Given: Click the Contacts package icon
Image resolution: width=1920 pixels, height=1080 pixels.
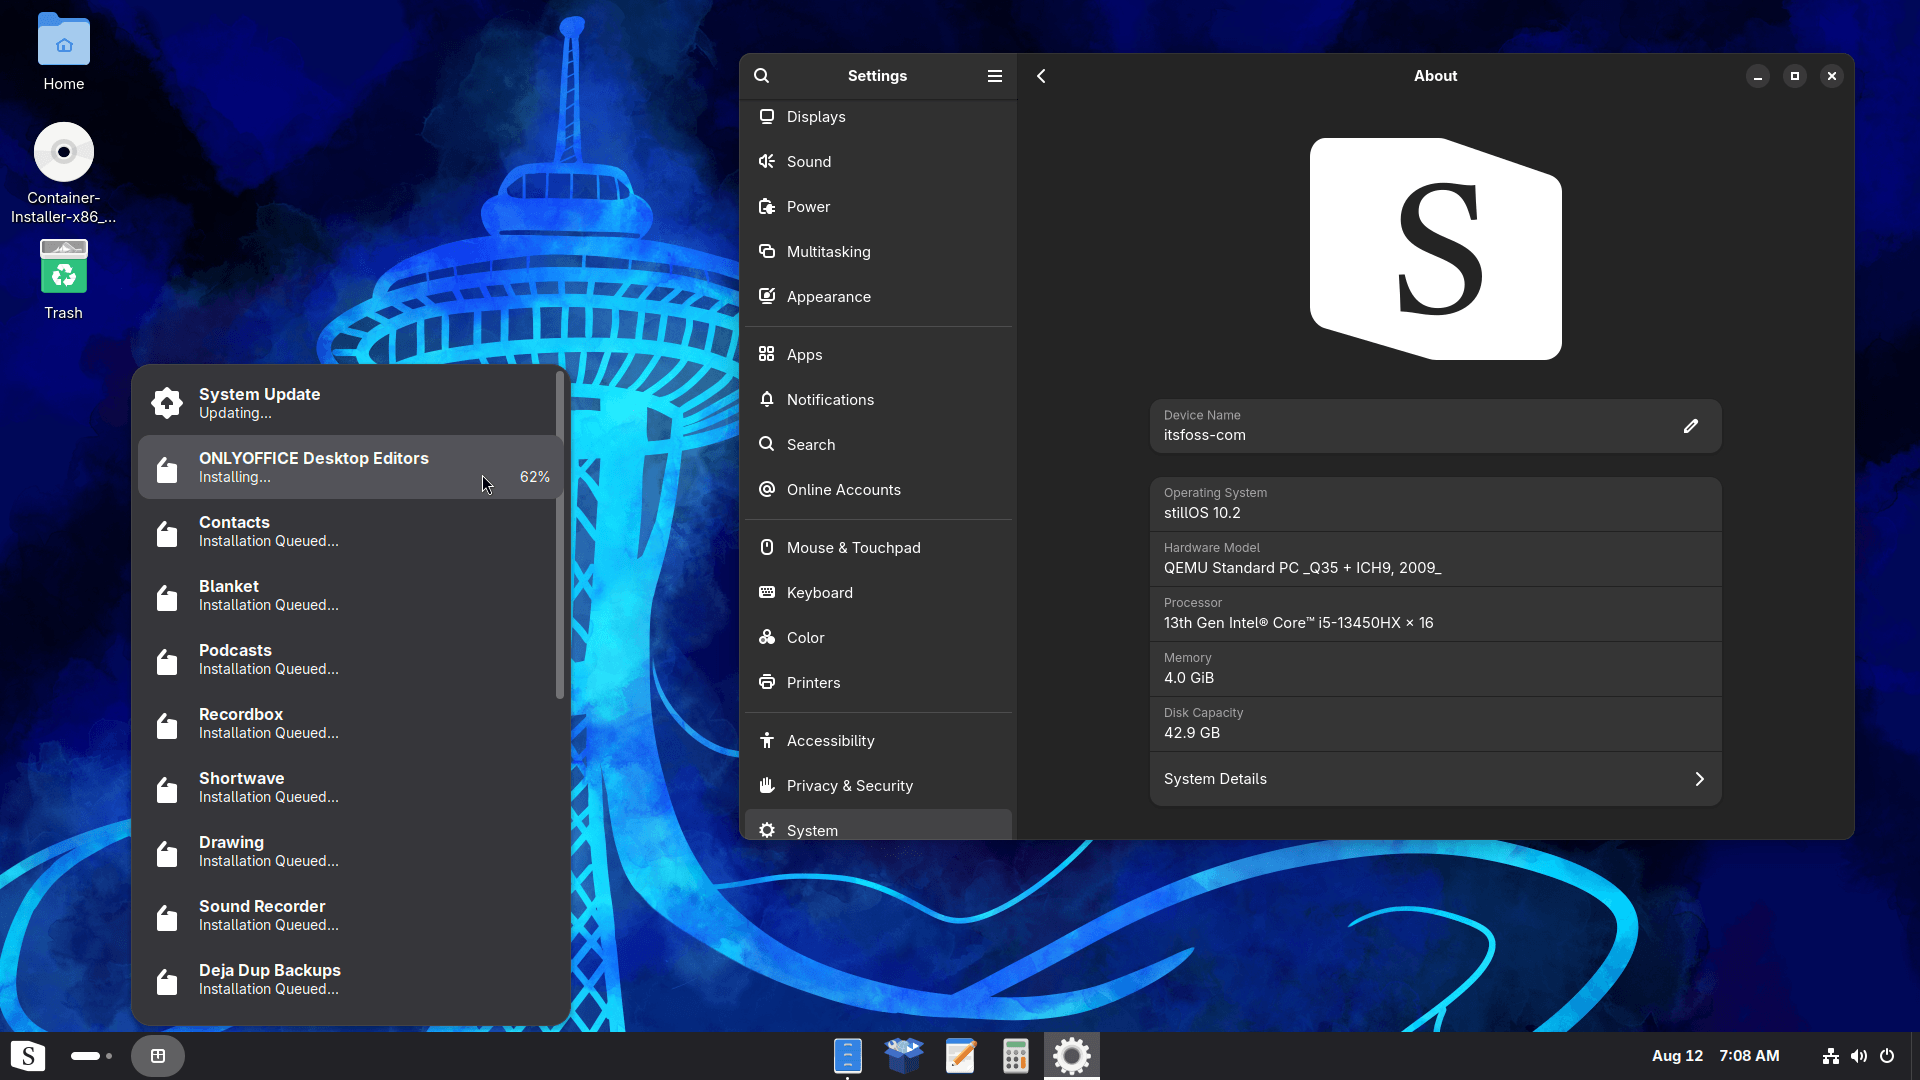Looking at the screenshot, I should tap(167, 533).
